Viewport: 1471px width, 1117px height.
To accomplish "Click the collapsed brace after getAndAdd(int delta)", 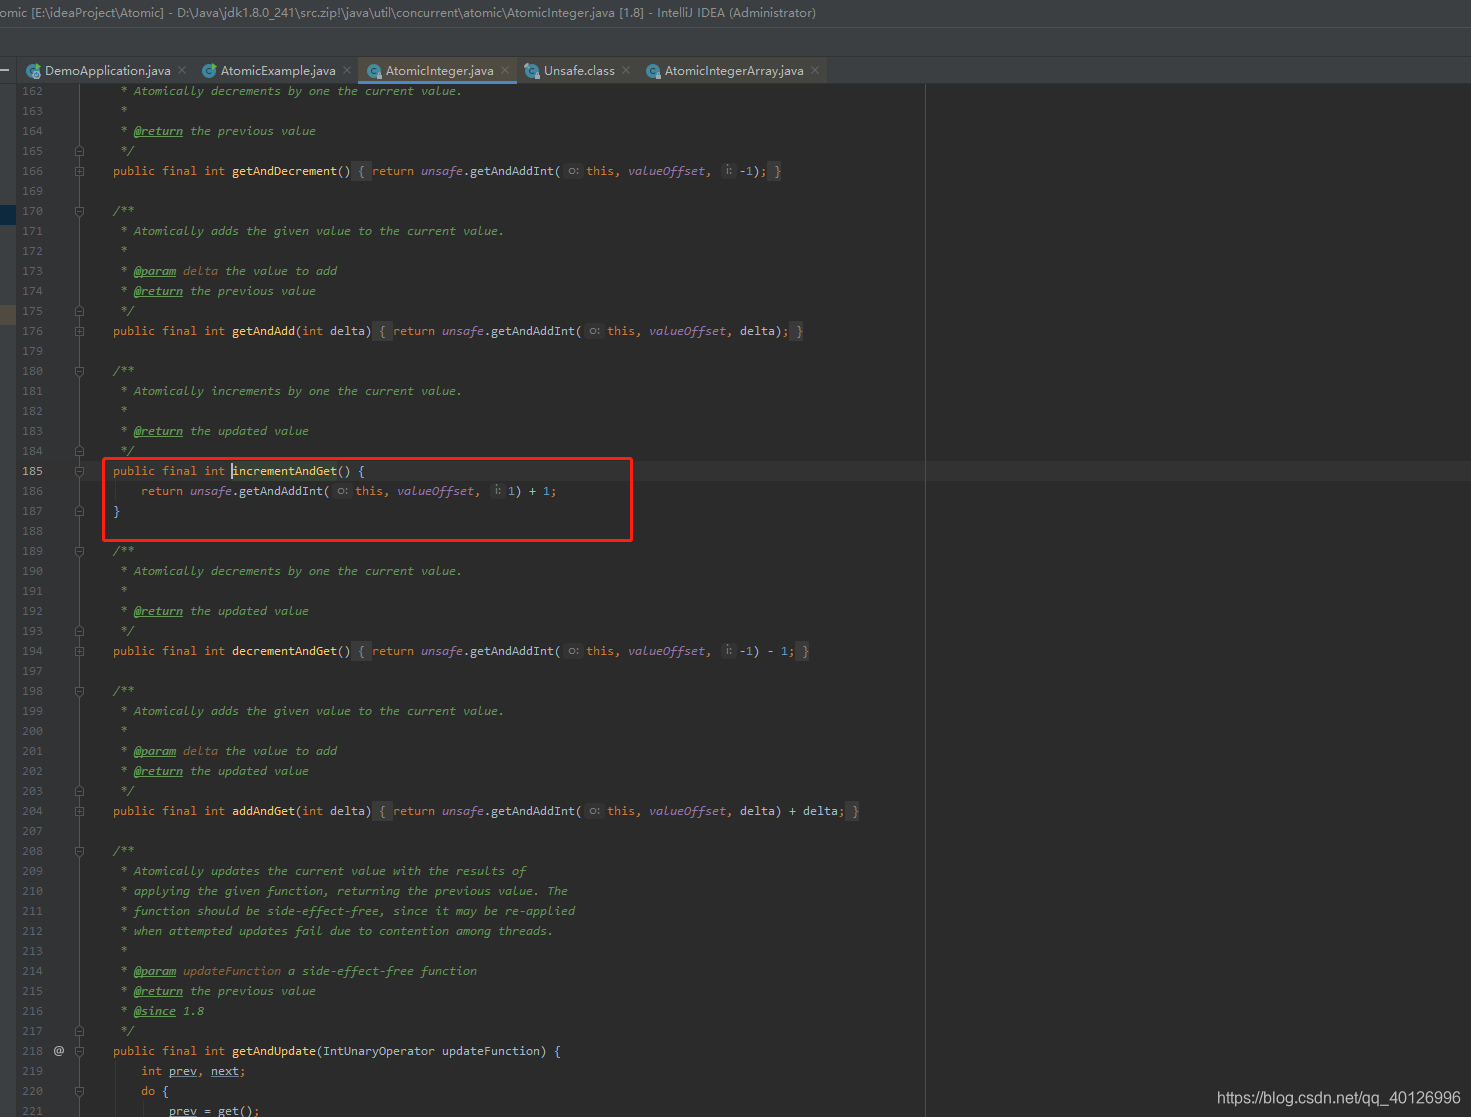I will point(383,331).
